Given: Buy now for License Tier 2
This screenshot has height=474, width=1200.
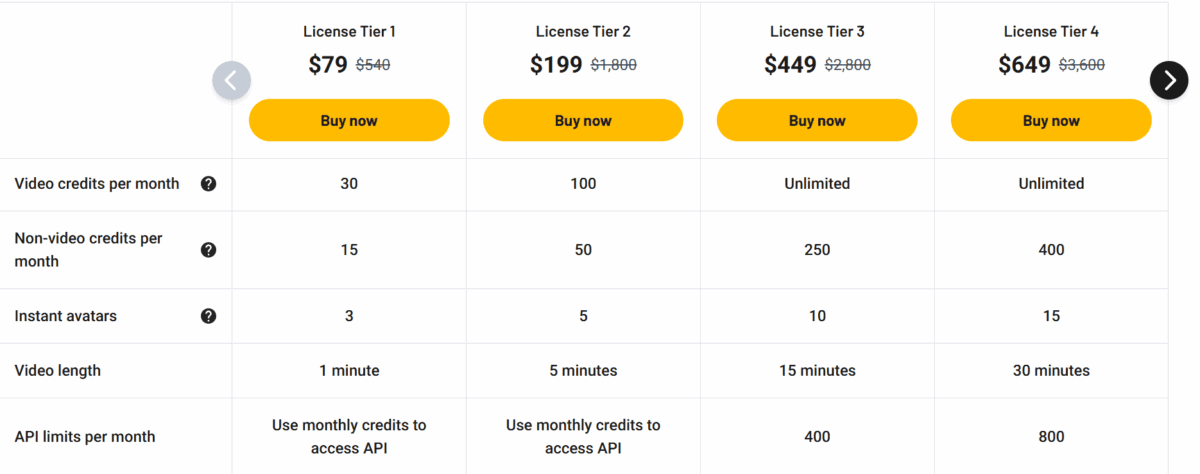Looking at the screenshot, I should pyautogui.click(x=583, y=120).
